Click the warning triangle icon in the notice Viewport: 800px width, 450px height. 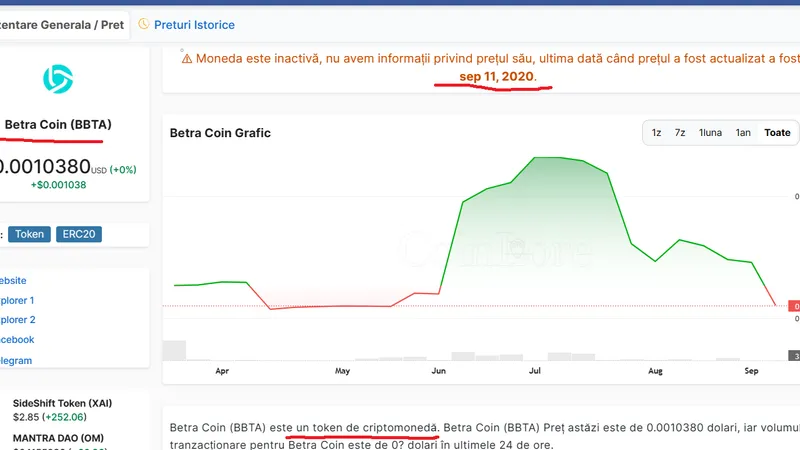(x=187, y=59)
